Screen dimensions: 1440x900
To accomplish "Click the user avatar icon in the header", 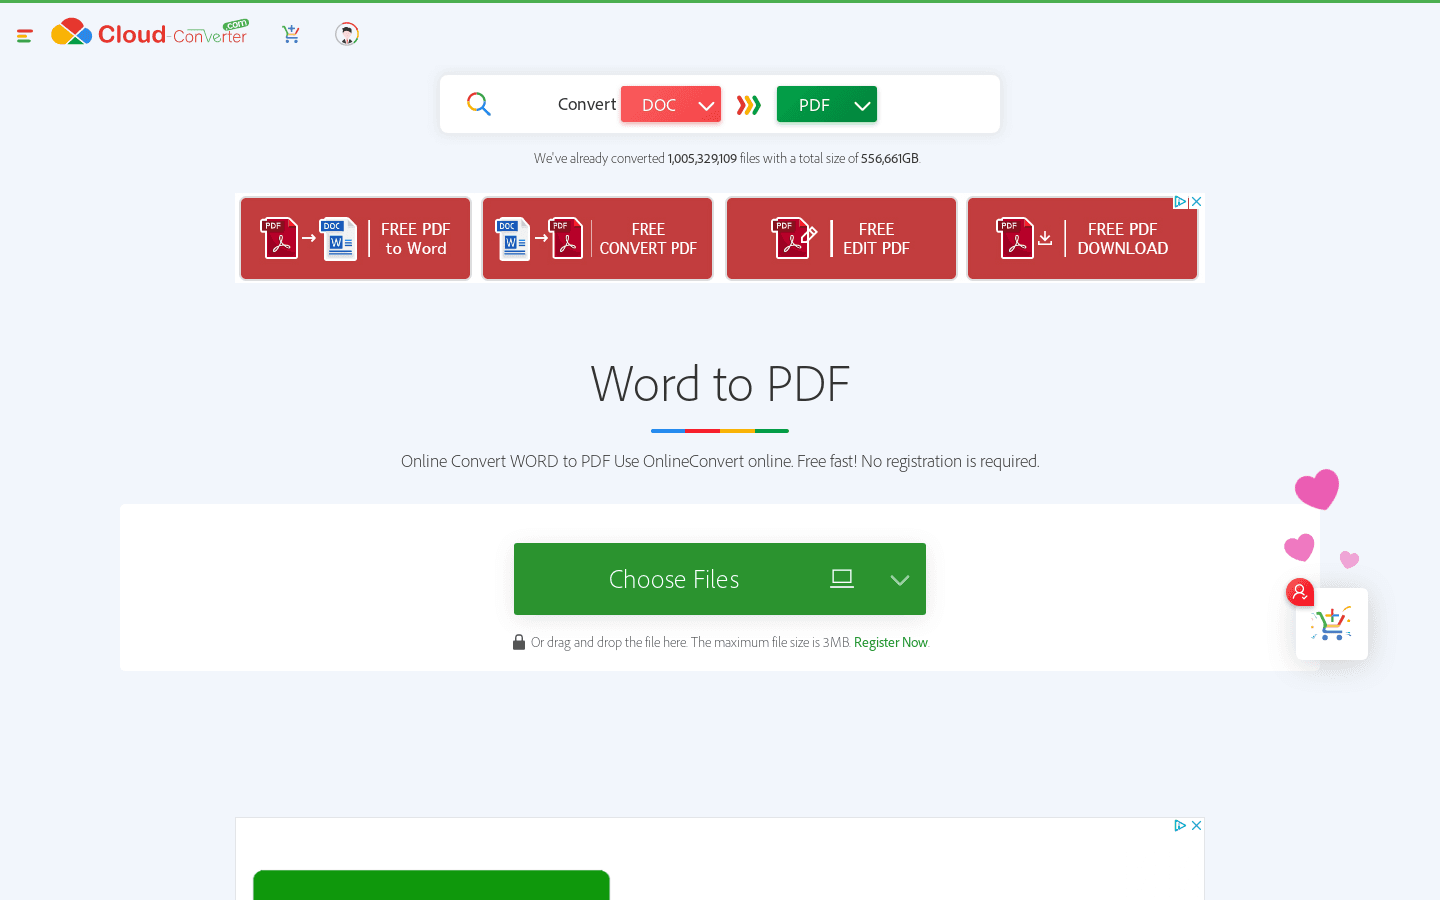I will [346, 33].
